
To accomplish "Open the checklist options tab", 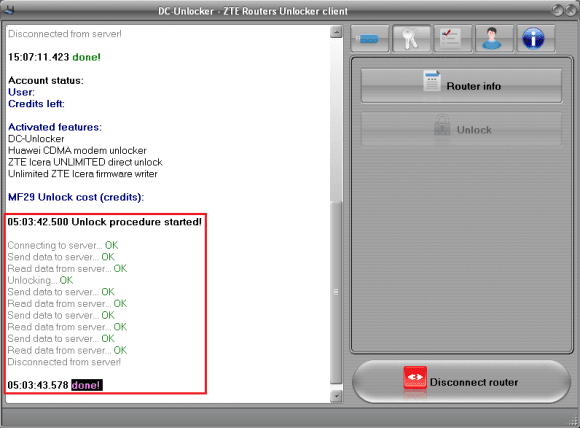I will pyautogui.click(x=452, y=38).
